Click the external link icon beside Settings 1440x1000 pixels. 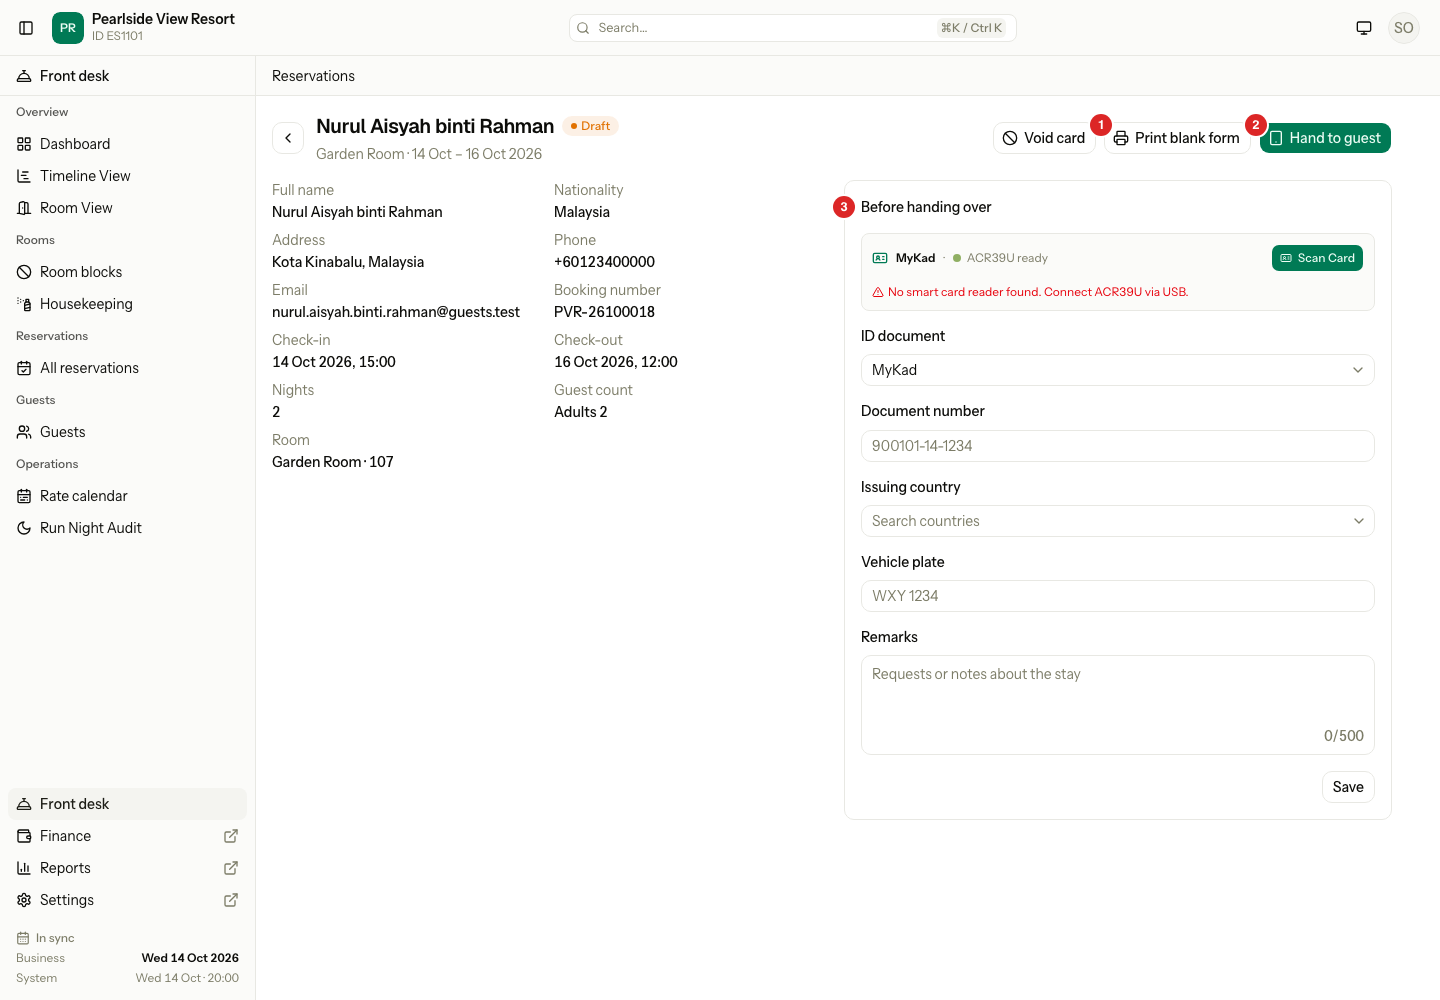[231, 900]
